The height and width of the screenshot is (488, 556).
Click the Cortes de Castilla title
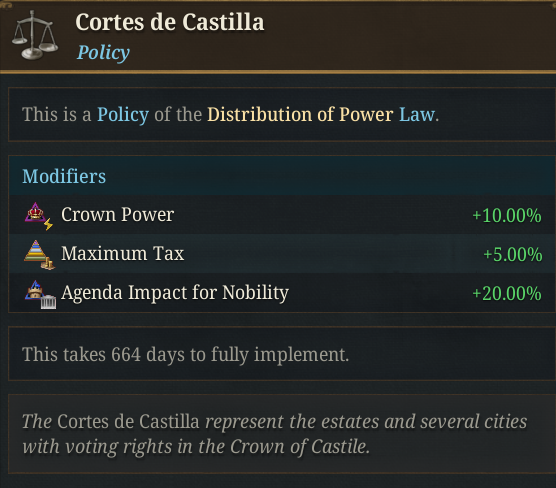pyautogui.click(x=170, y=22)
